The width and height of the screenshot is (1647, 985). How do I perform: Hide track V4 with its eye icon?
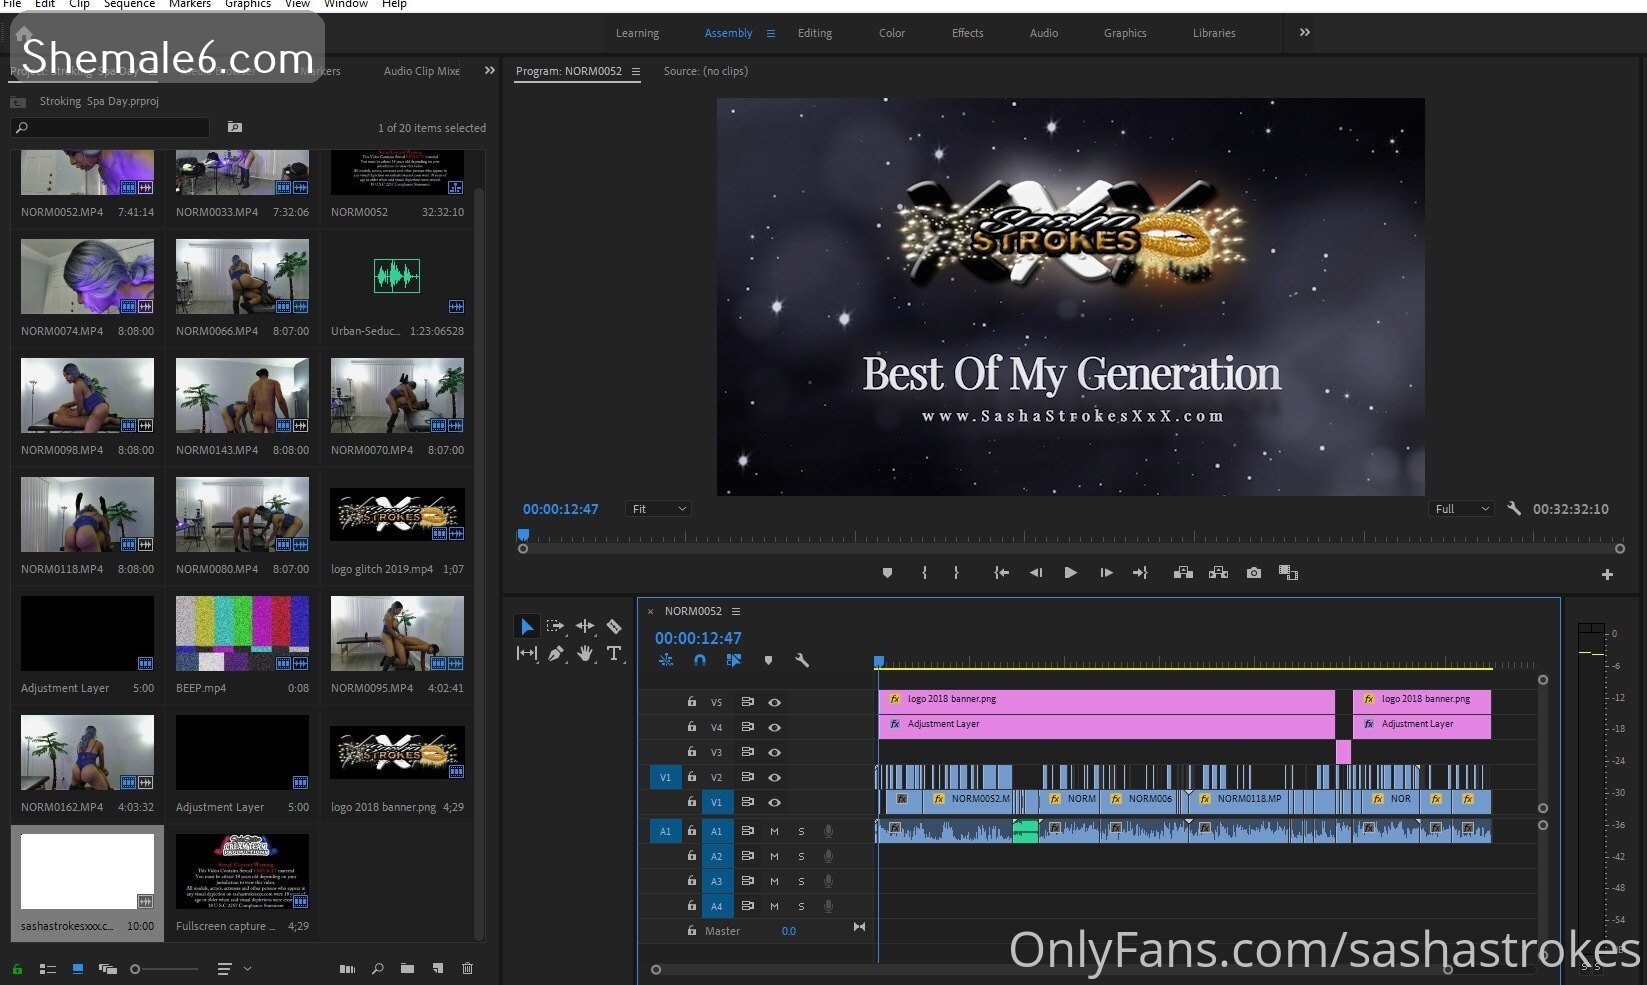pos(774,727)
